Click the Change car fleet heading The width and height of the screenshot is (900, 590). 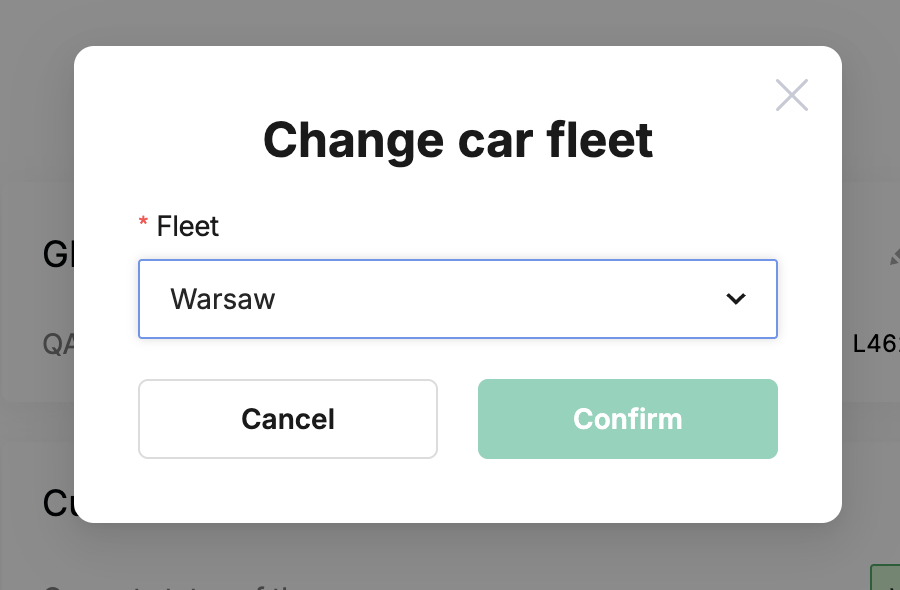coord(457,141)
